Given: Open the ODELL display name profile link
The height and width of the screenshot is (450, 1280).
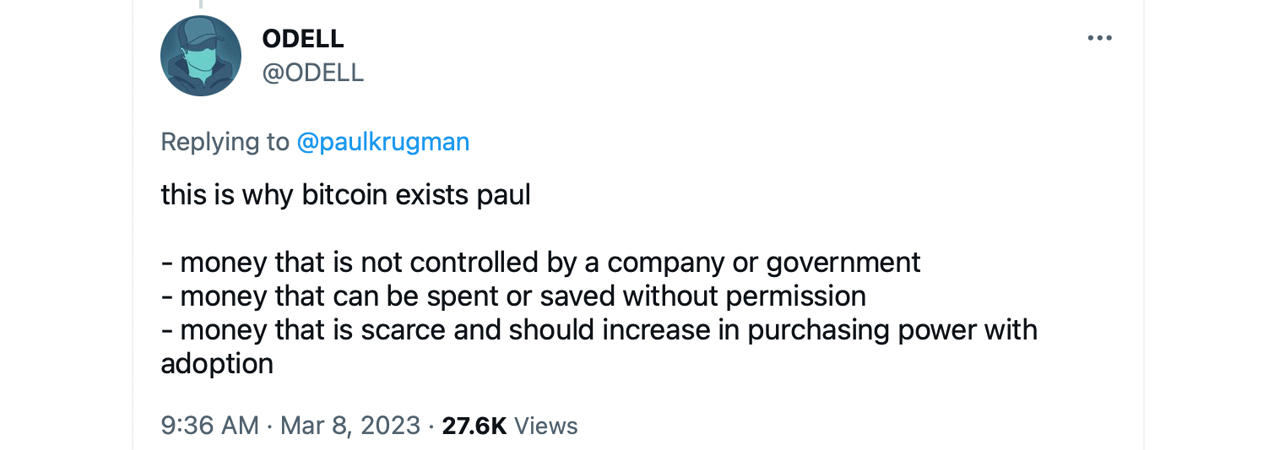Looking at the screenshot, I should click(x=302, y=39).
